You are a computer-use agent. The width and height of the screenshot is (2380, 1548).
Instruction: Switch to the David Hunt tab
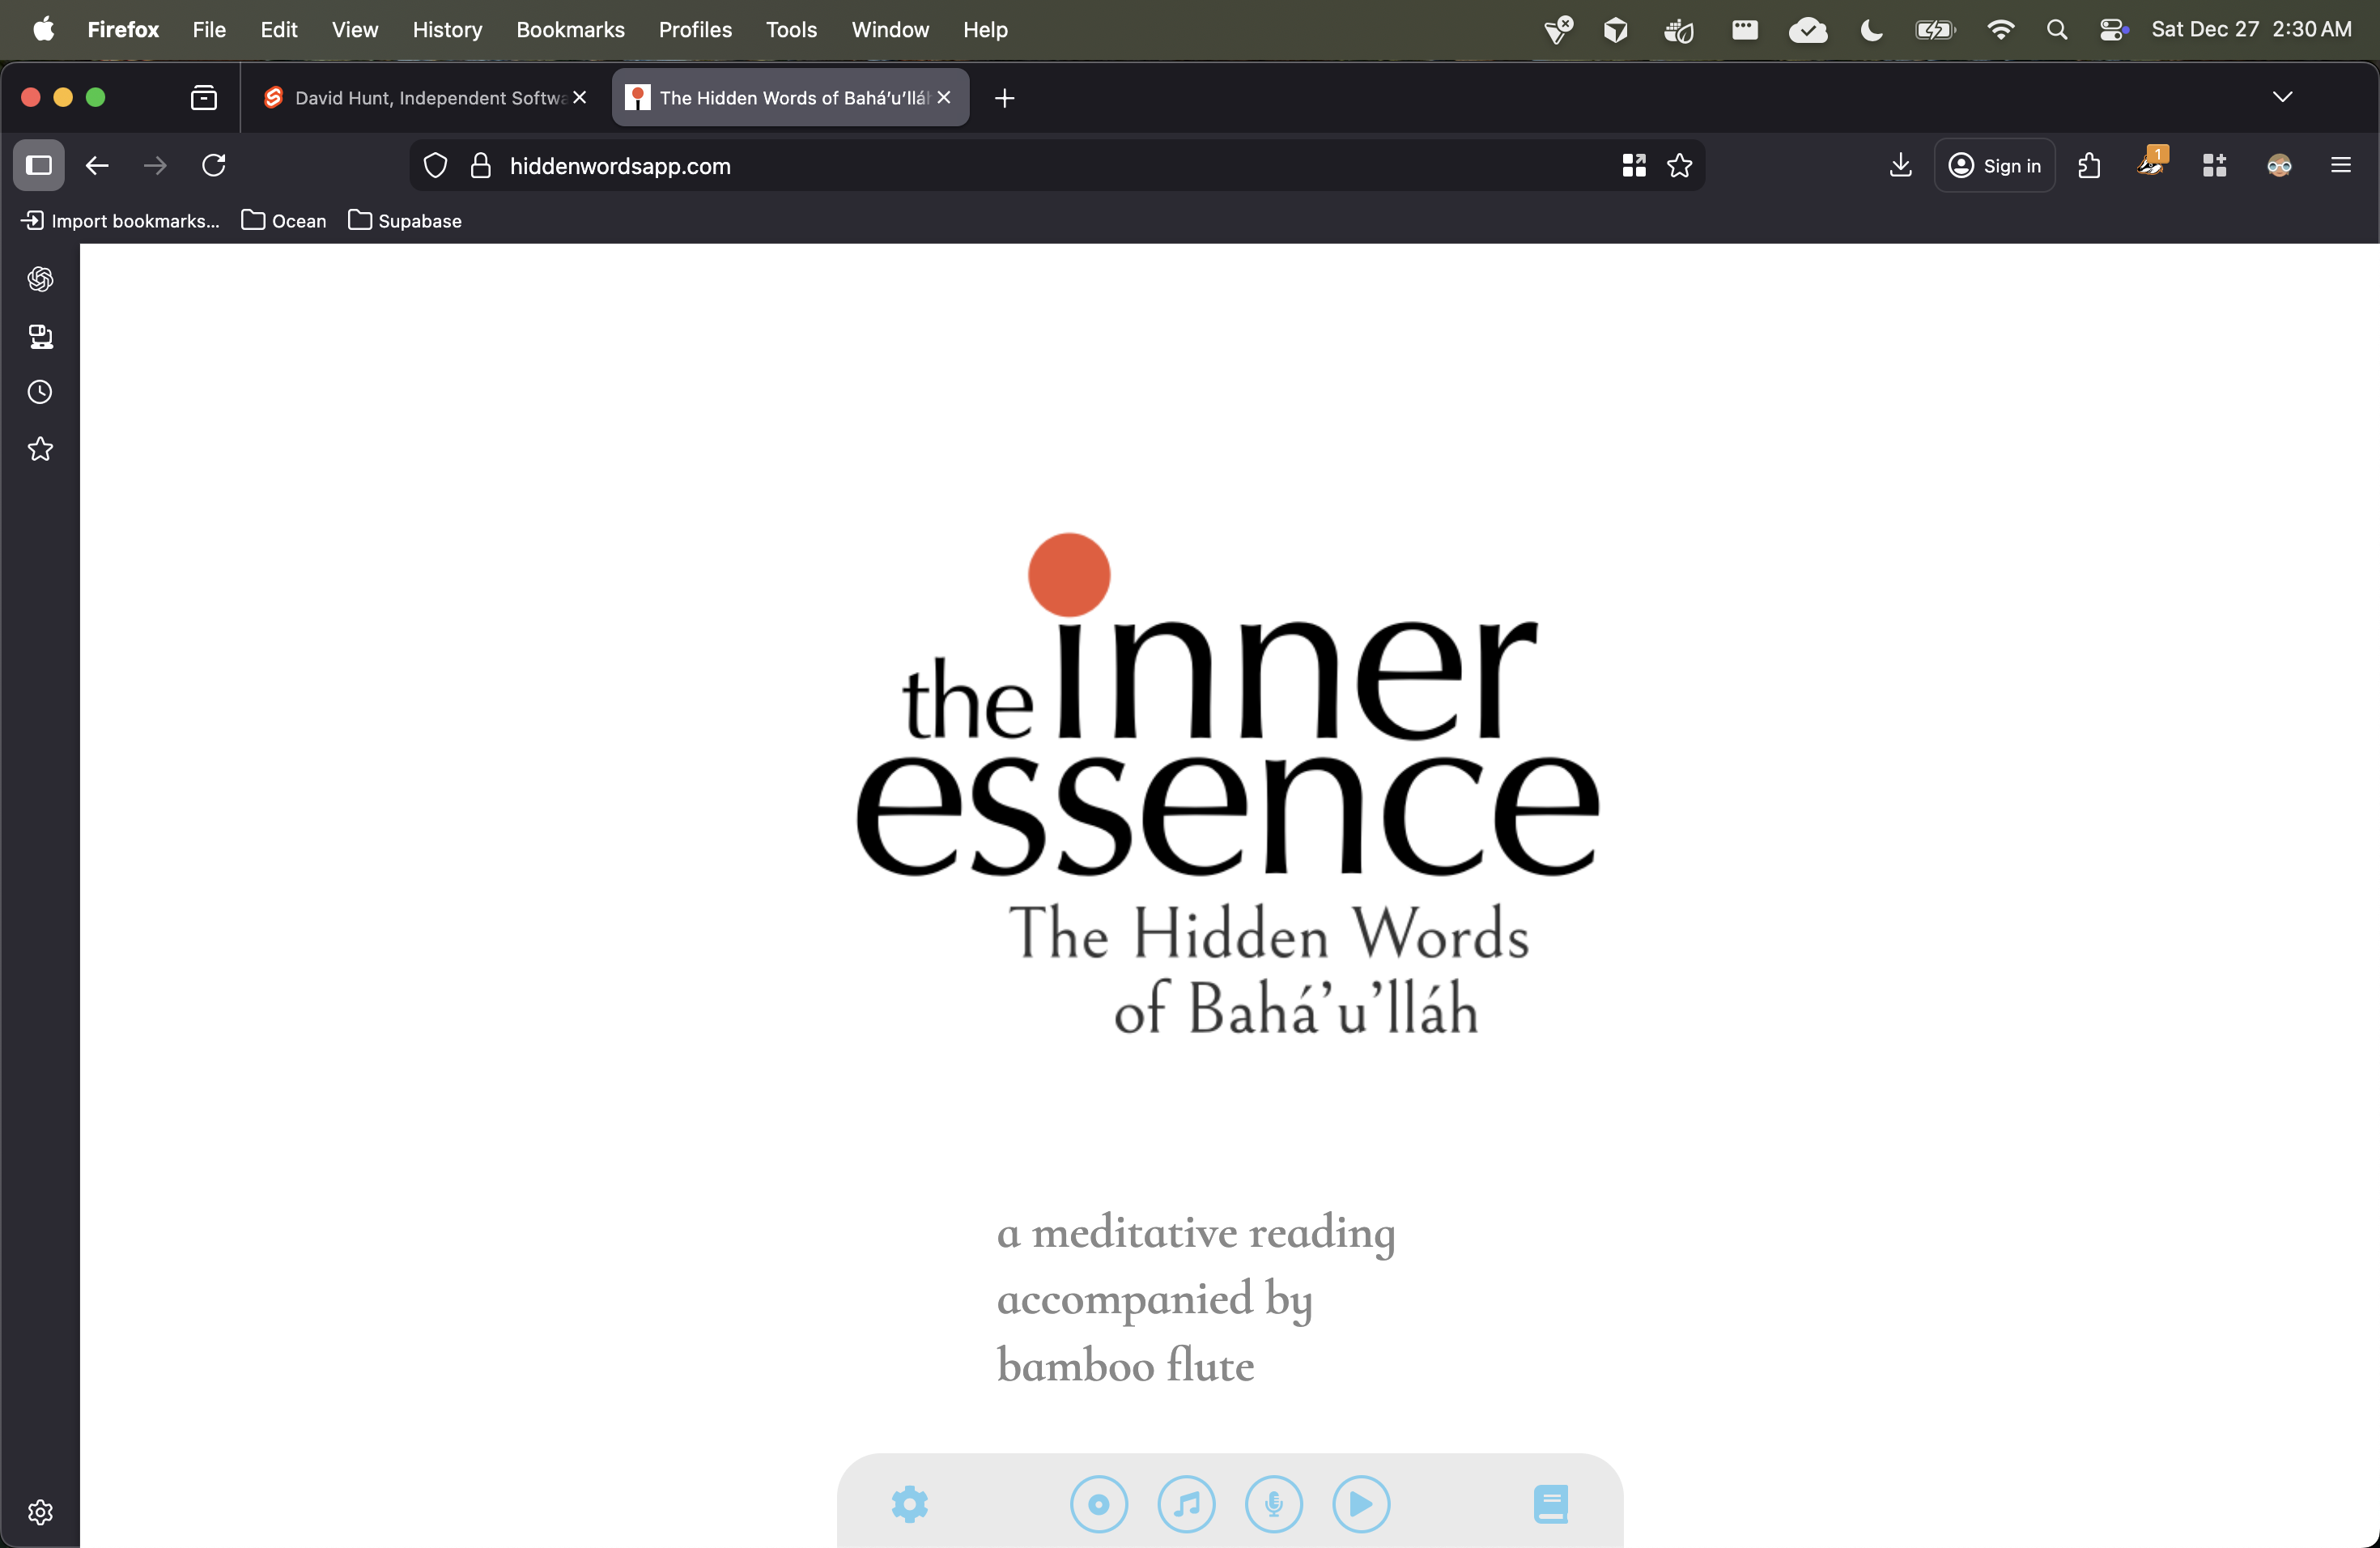click(x=420, y=97)
